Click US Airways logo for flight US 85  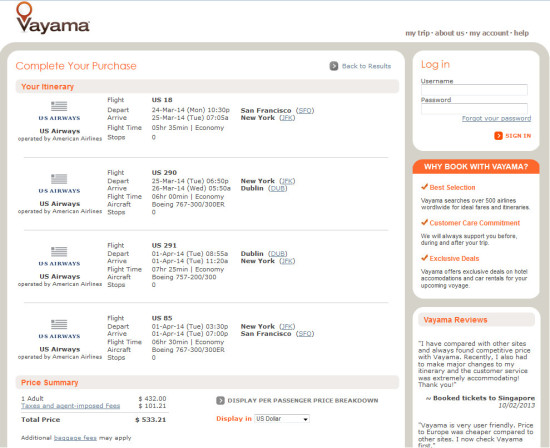[59, 329]
